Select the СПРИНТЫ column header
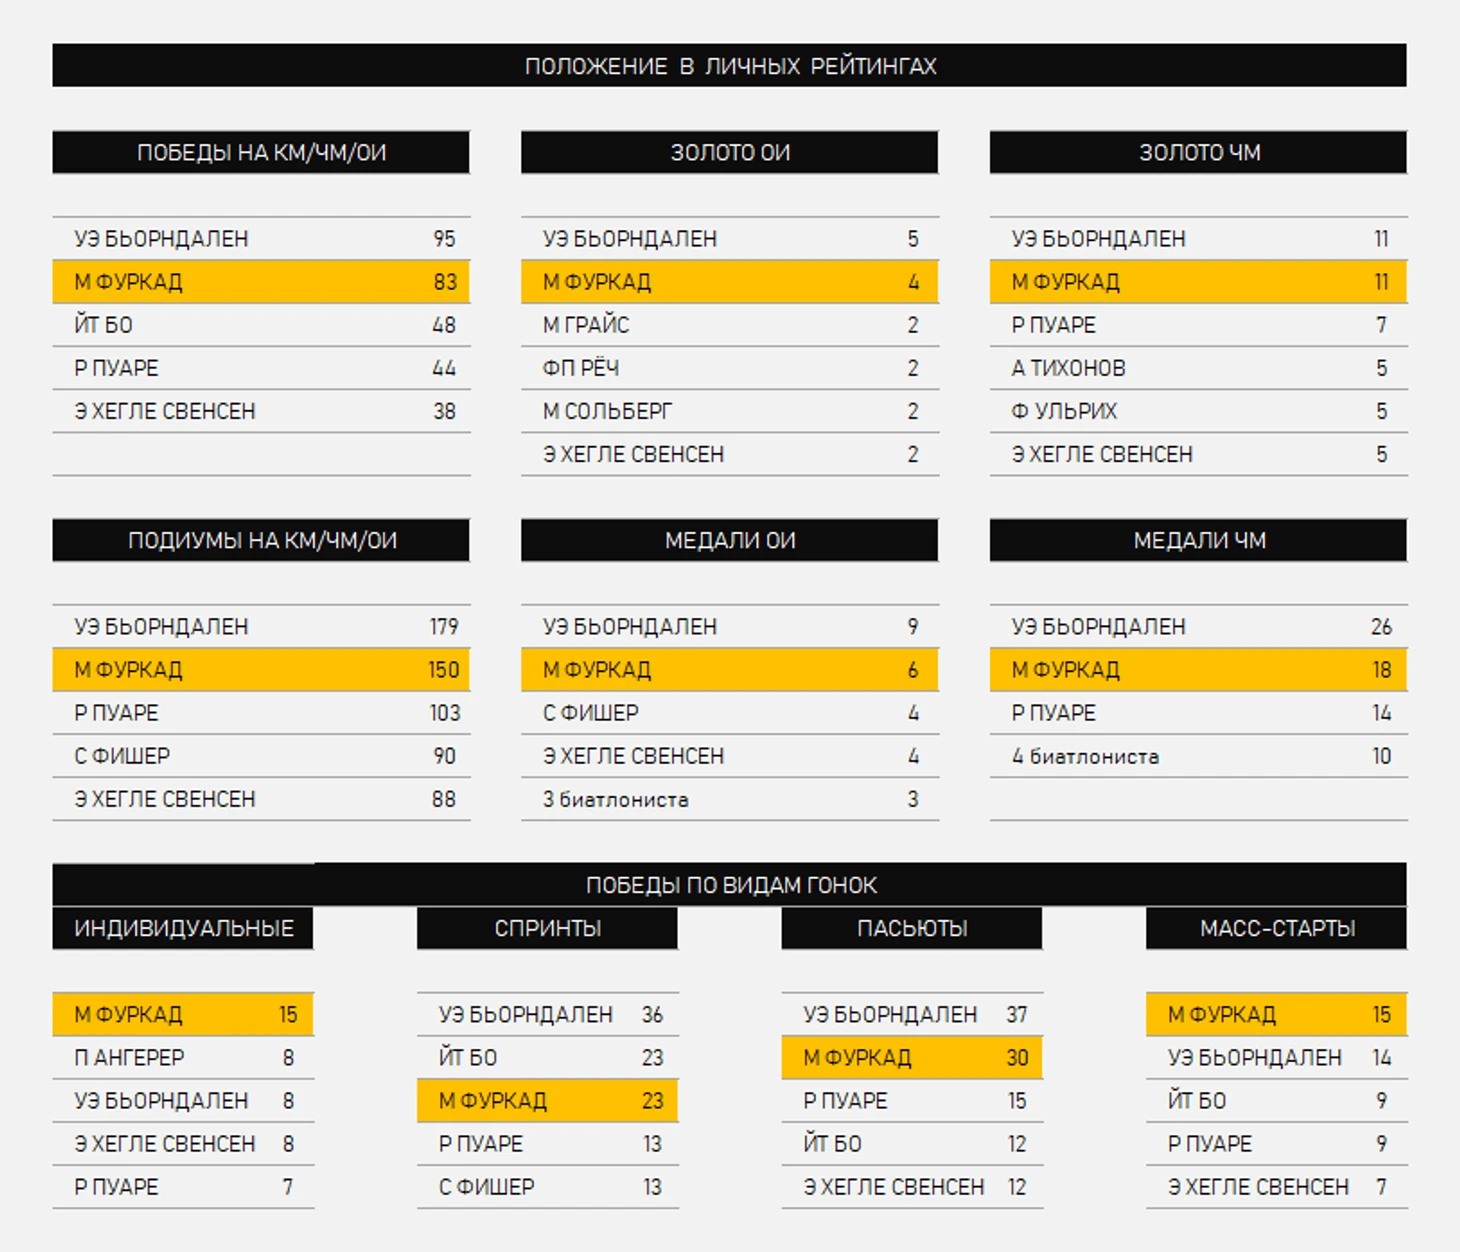Viewport: 1460px width, 1252px height. coord(548,928)
